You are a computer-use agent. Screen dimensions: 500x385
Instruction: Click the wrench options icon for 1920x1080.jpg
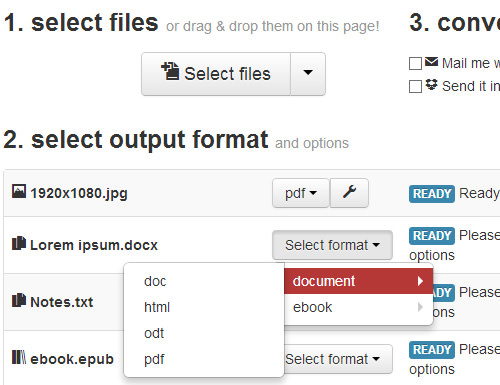(x=349, y=193)
